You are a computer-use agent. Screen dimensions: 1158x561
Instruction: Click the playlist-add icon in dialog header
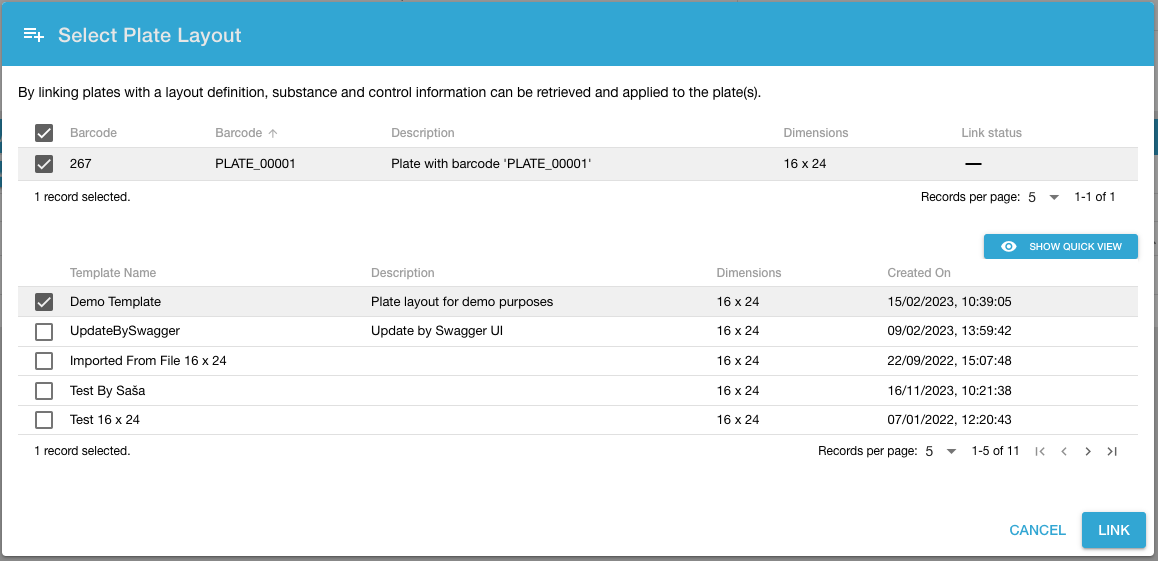34,35
